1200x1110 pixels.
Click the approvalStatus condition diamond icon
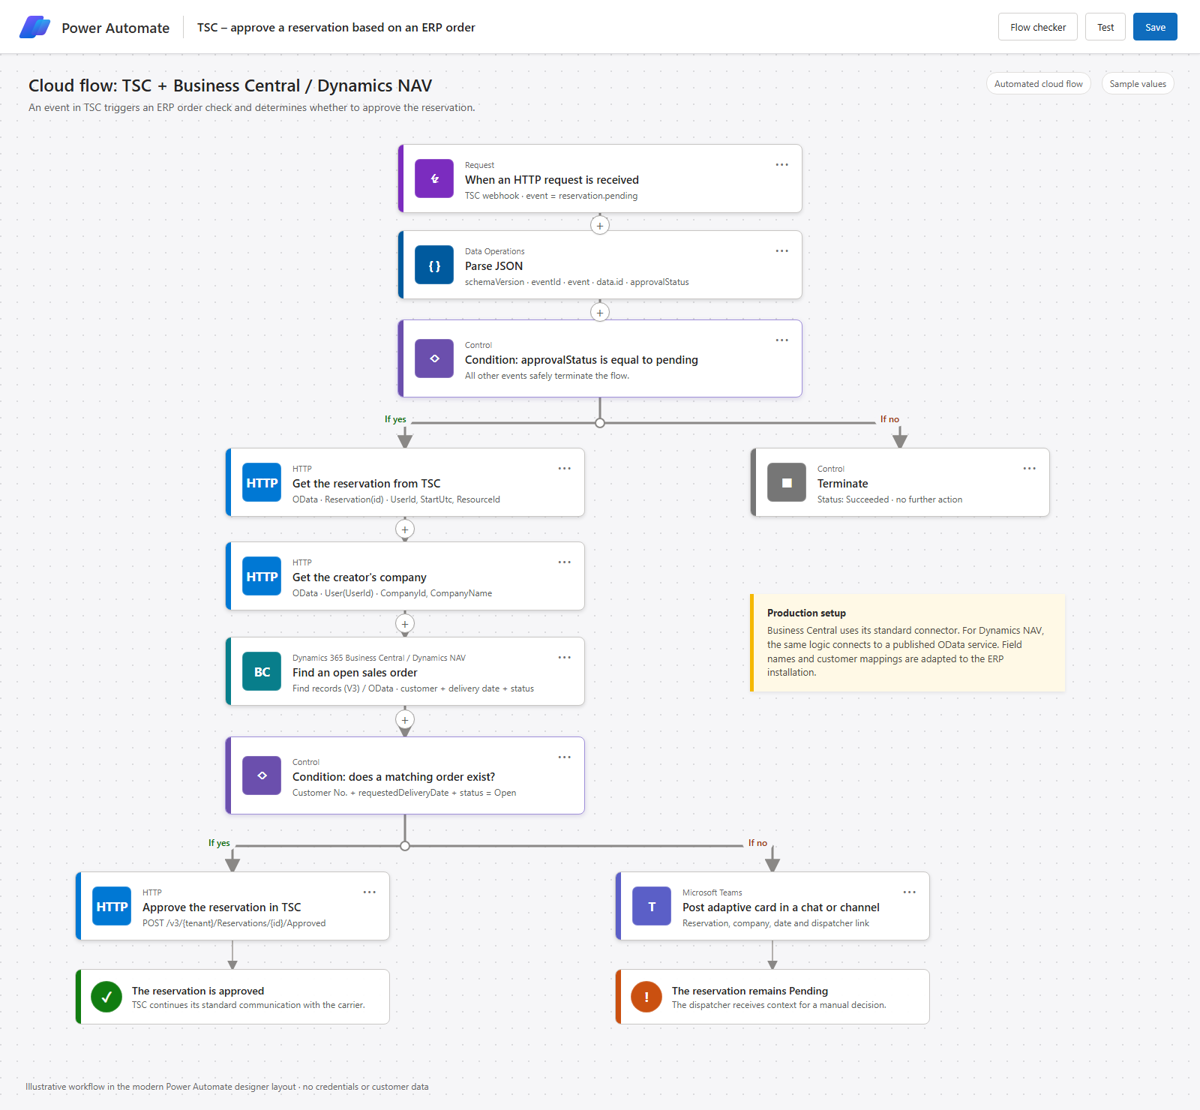tap(434, 358)
